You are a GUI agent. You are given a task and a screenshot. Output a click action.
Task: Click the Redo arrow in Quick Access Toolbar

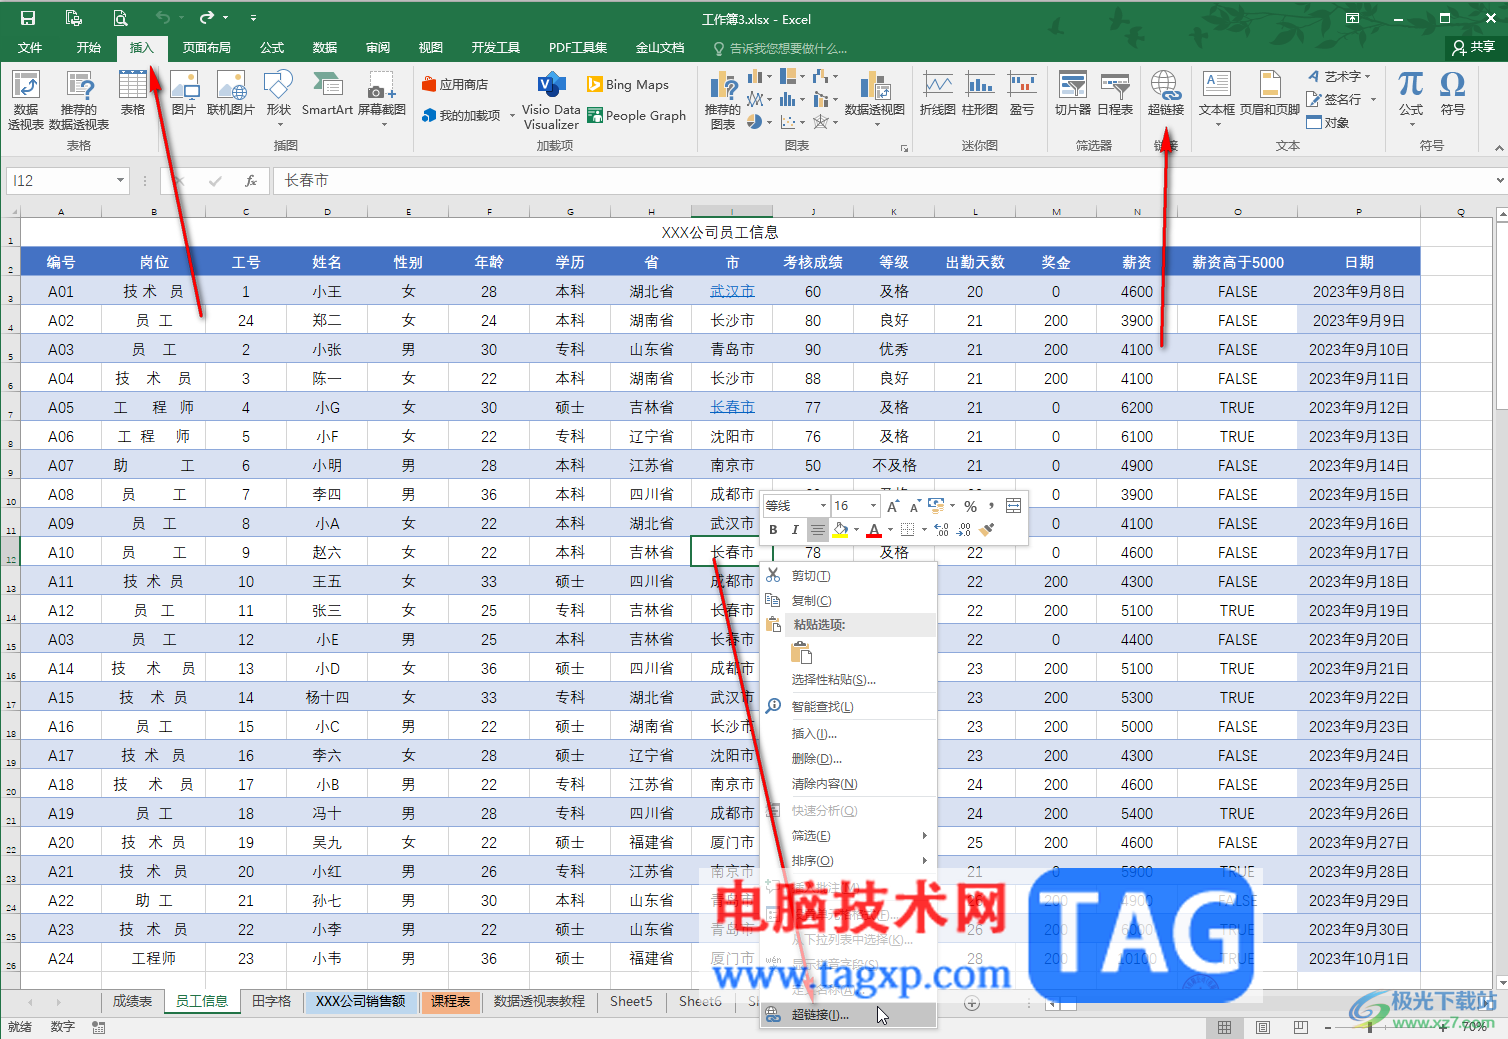pyautogui.click(x=207, y=18)
